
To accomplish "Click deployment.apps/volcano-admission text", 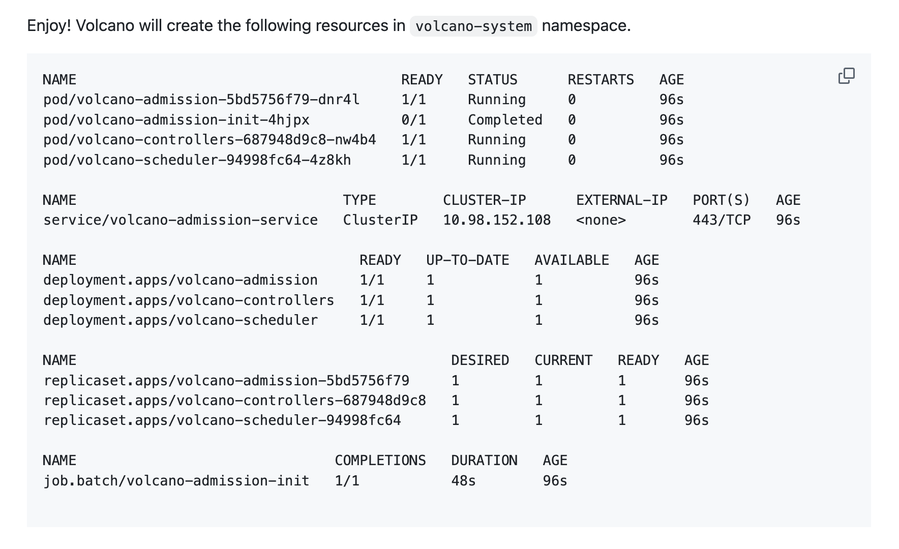I will 180,280.
